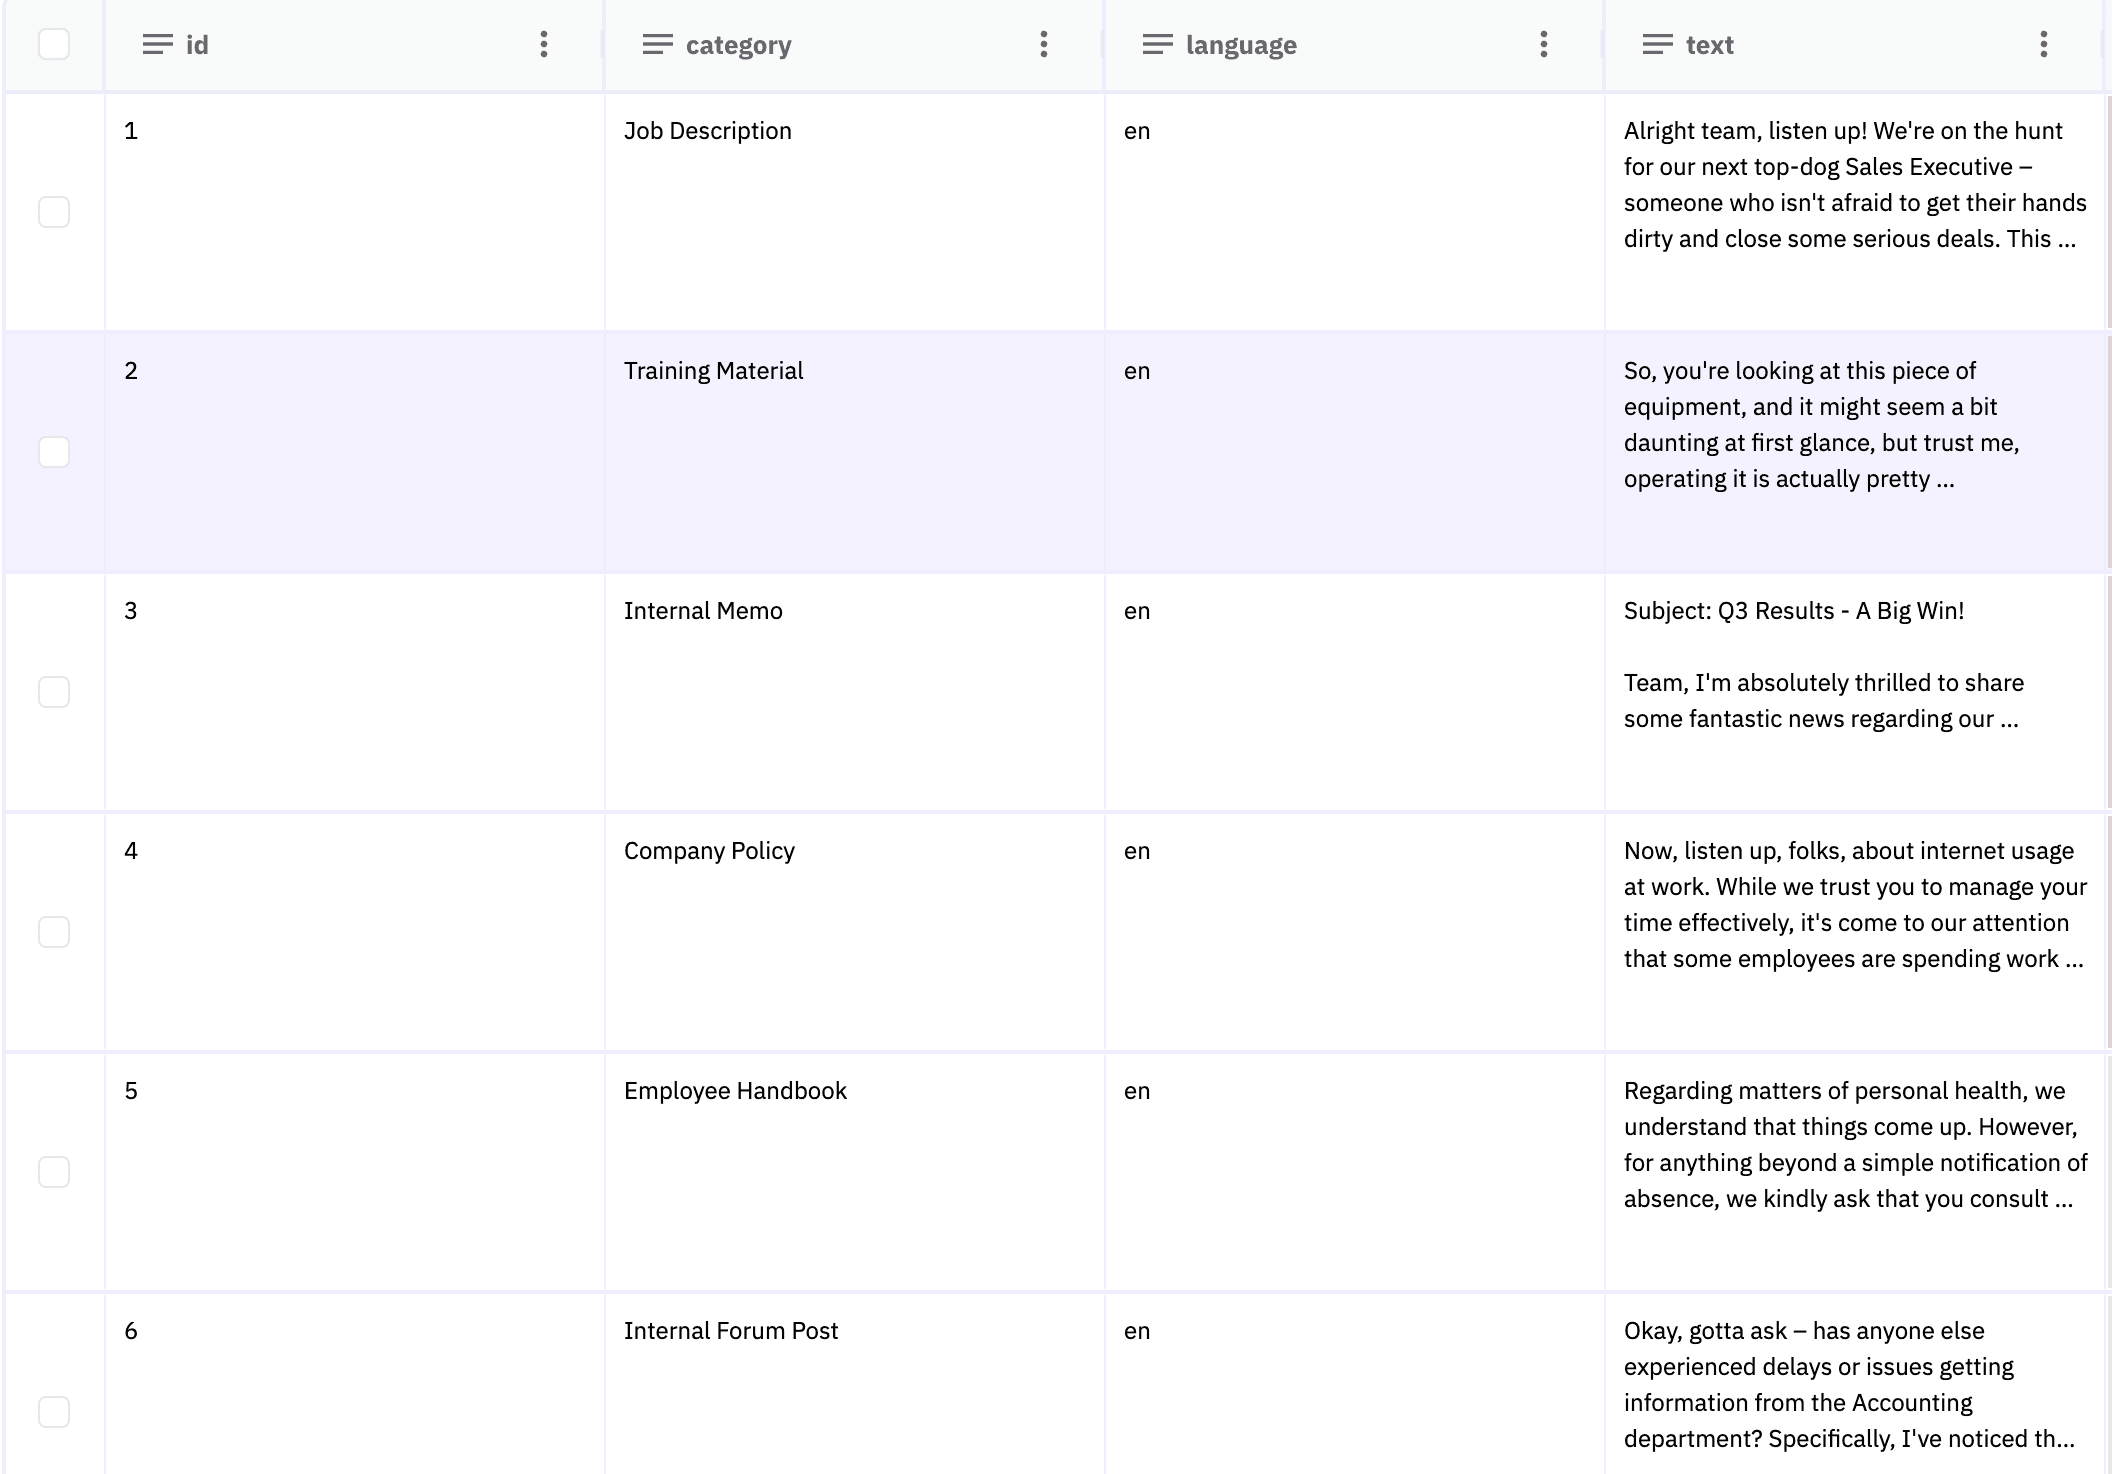This screenshot has width=2112, height=1474.
Task: Select the Employee Handbook row checkbox
Action: 54,1172
